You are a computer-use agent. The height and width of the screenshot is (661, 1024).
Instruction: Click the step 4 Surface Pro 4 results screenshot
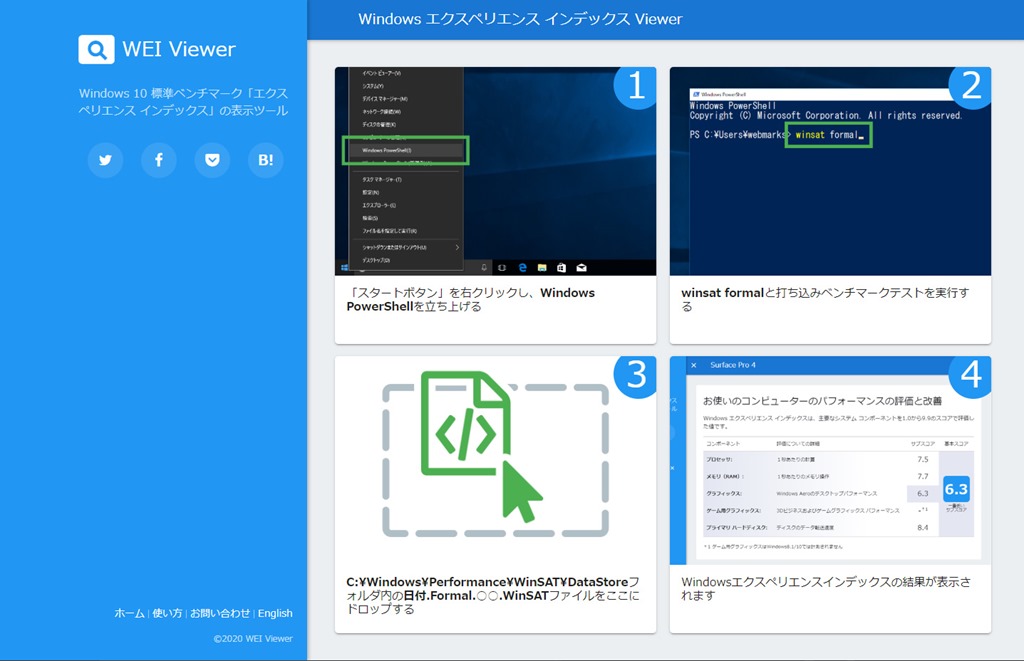[830, 460]
